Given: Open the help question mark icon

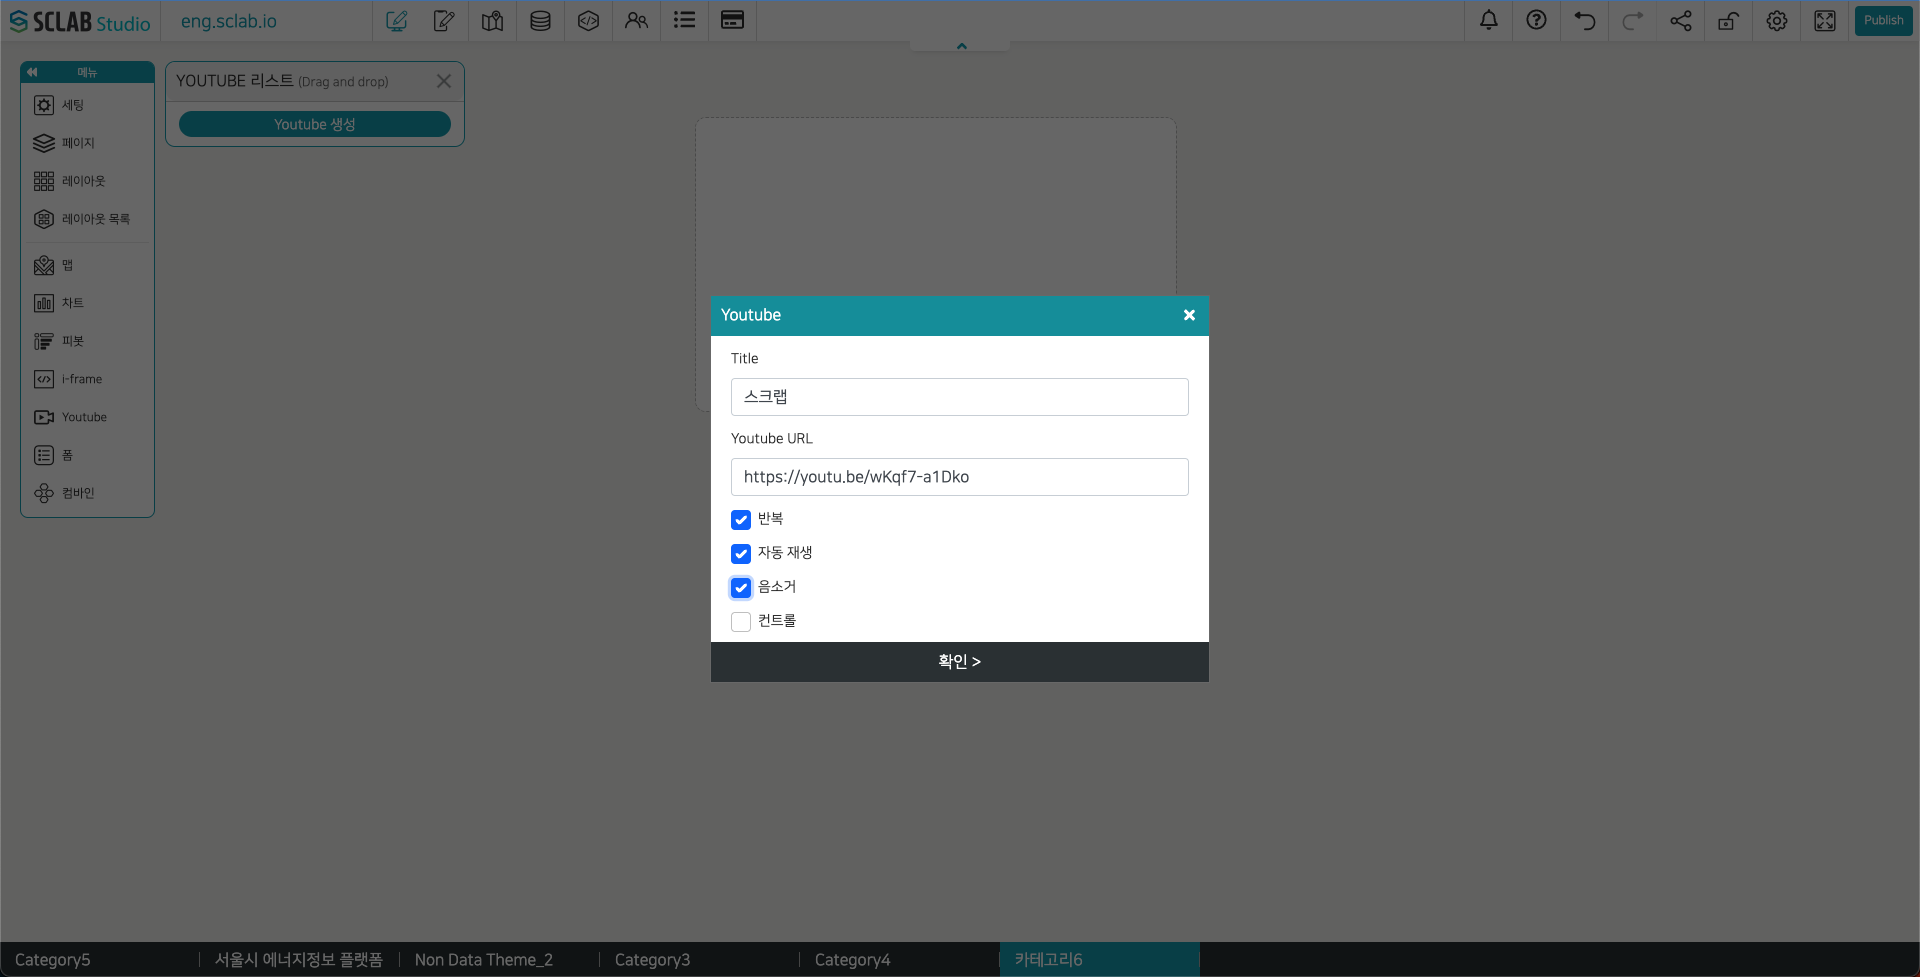Looking at the screenshot, I should pyautogui.click(x=1536, y=21).
